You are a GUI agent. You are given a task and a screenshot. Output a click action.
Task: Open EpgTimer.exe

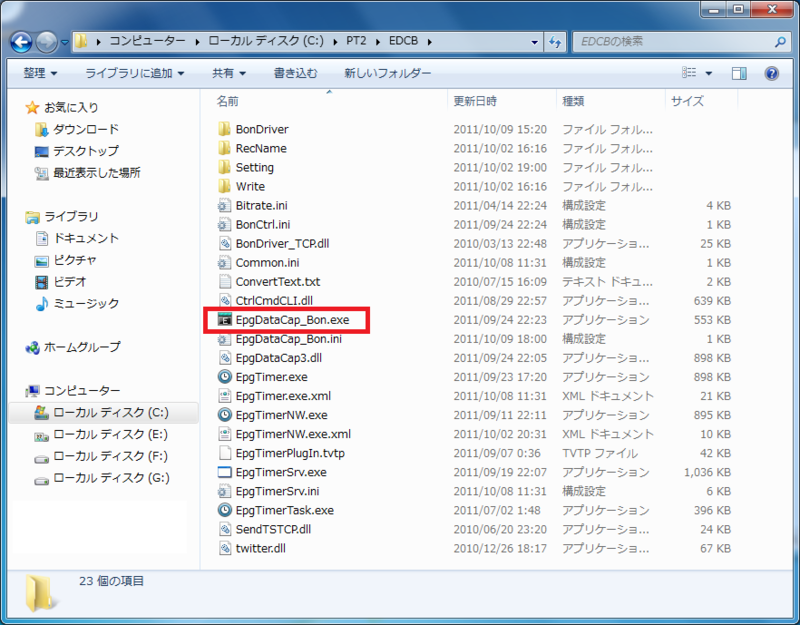(270, 377)
